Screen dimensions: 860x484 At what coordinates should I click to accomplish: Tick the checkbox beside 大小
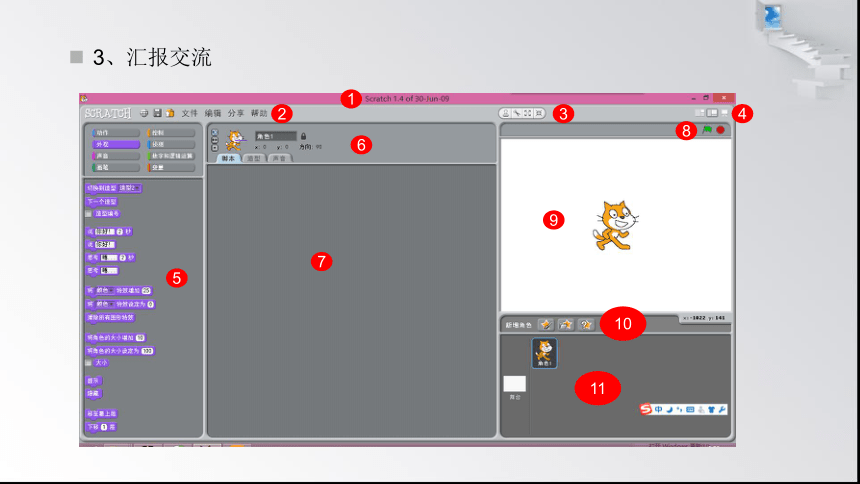pyautogui.click(x=88, y=363)
